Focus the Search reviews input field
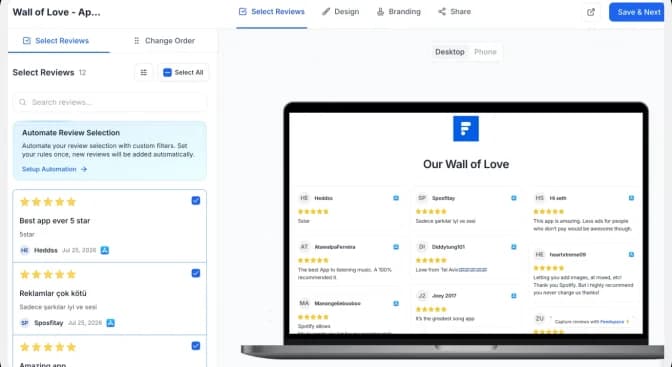Viewport: 672px width, 367px height. (x=110, y=102)
